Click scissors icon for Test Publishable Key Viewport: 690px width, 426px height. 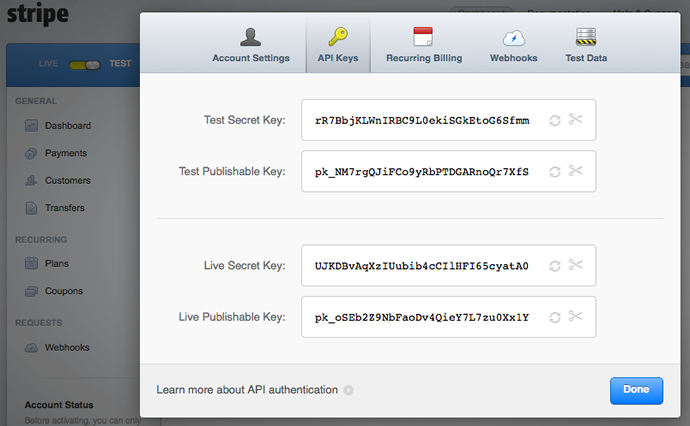point(575,170)
